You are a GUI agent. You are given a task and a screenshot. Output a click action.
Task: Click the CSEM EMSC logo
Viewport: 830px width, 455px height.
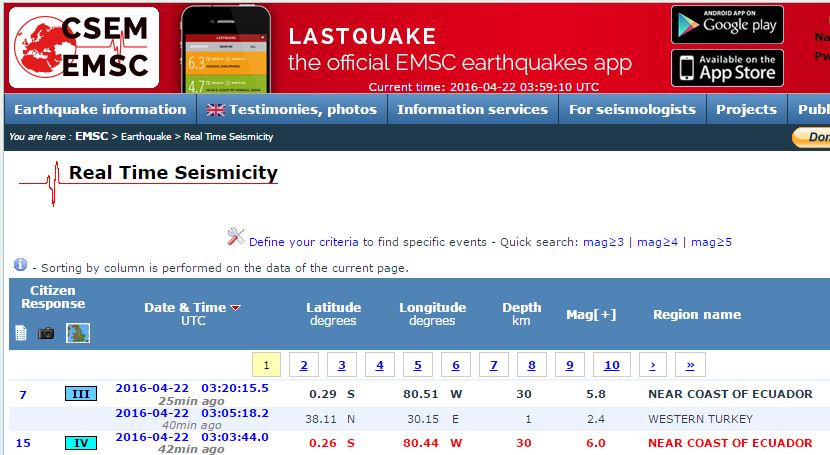[x=84, y=47]
